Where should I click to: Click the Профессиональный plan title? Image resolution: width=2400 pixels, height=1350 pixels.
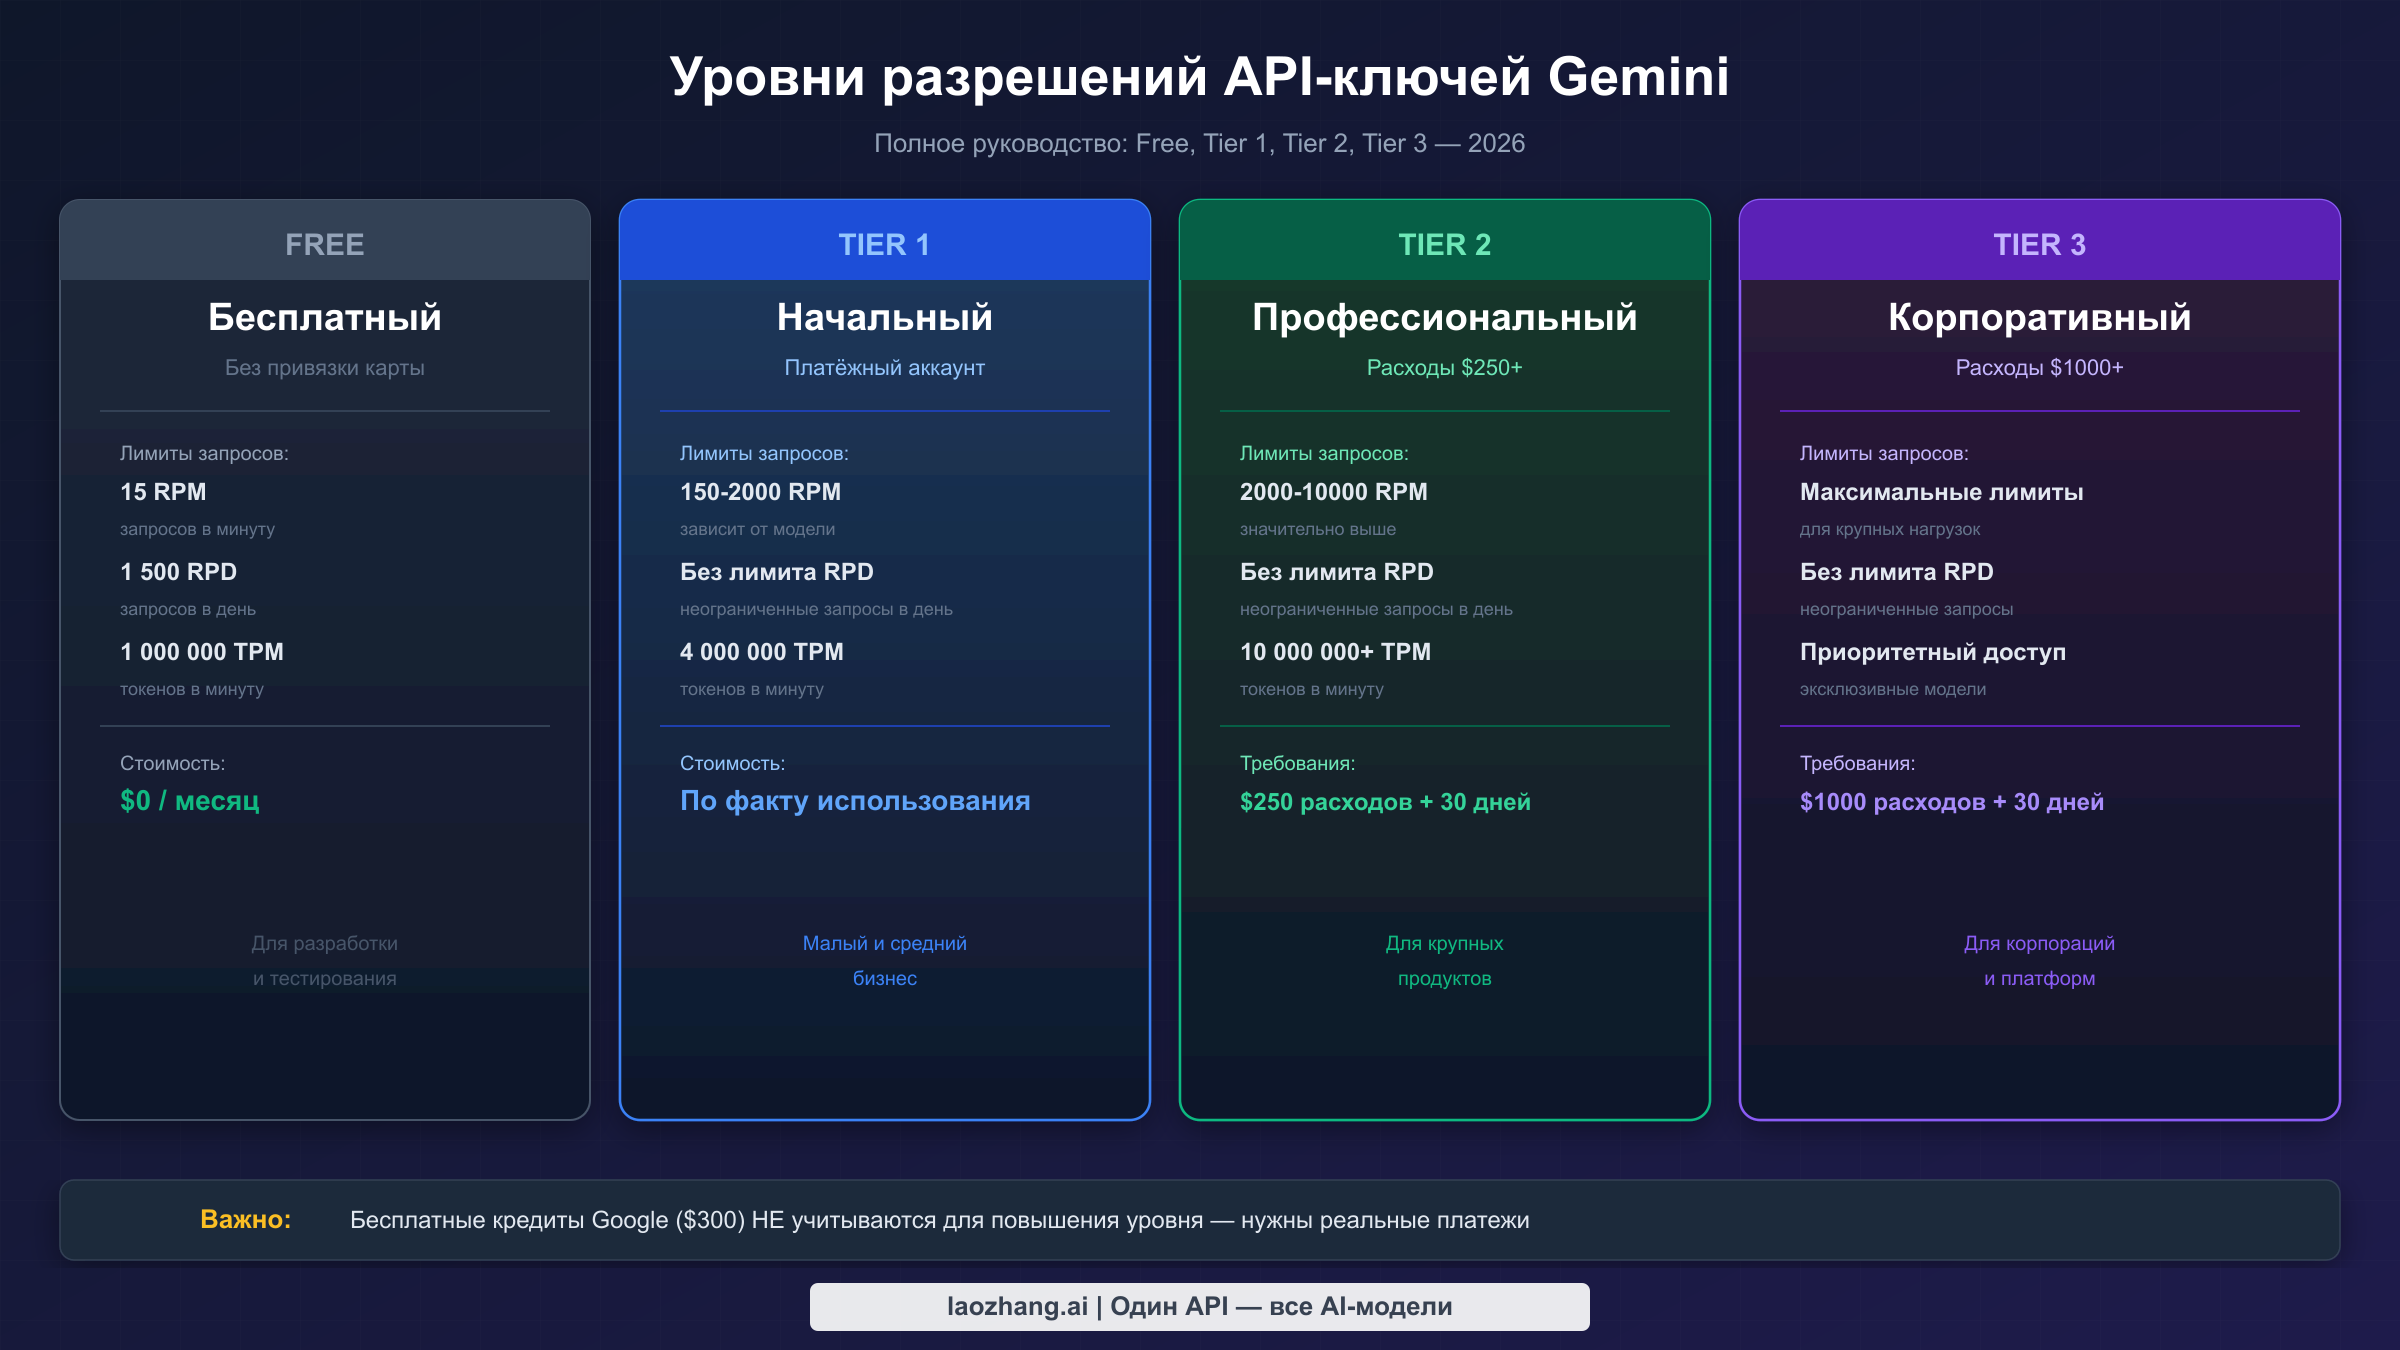point(1444,317)
